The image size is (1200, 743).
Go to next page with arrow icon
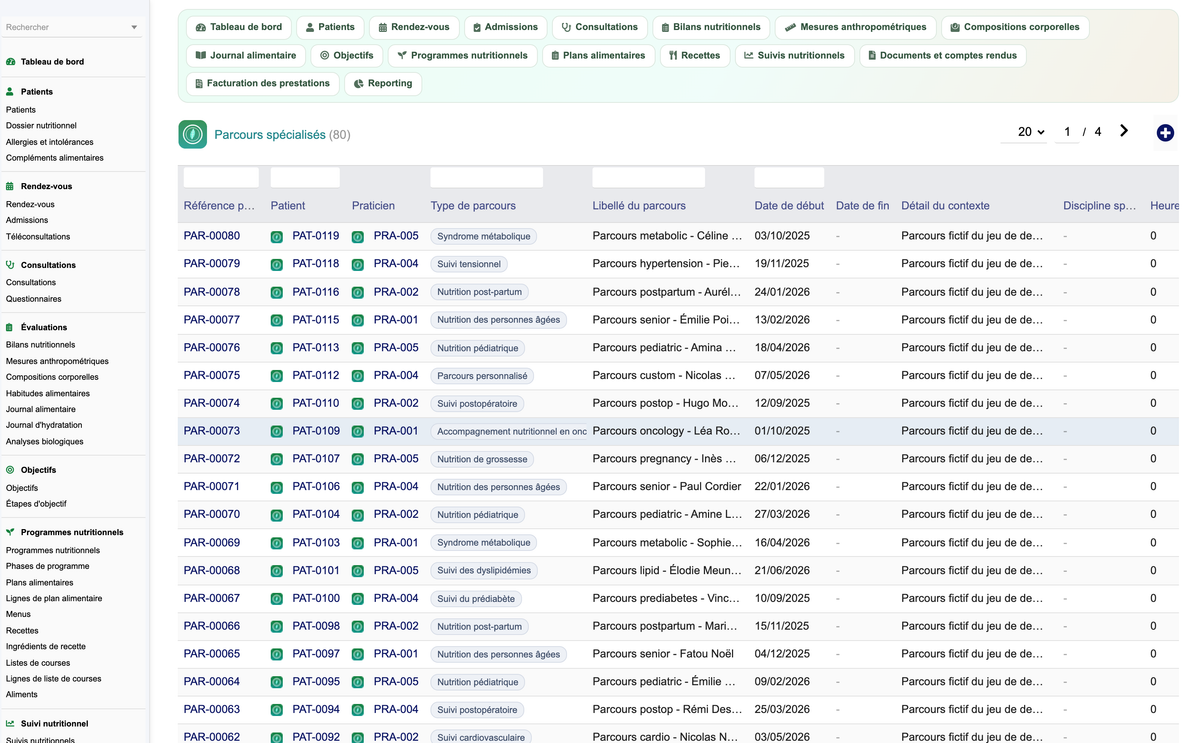point(1124,131)
